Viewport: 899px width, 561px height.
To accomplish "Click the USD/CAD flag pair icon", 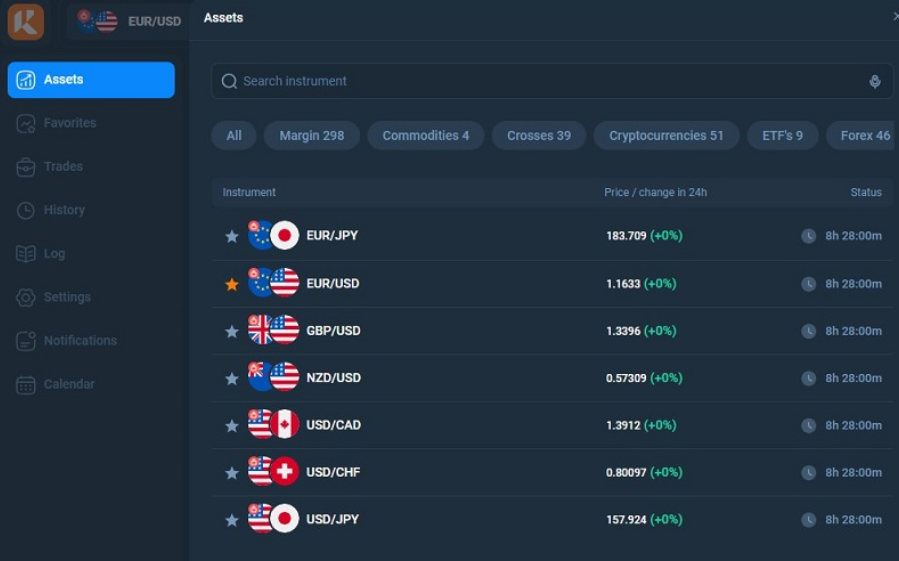I will 273,423.
